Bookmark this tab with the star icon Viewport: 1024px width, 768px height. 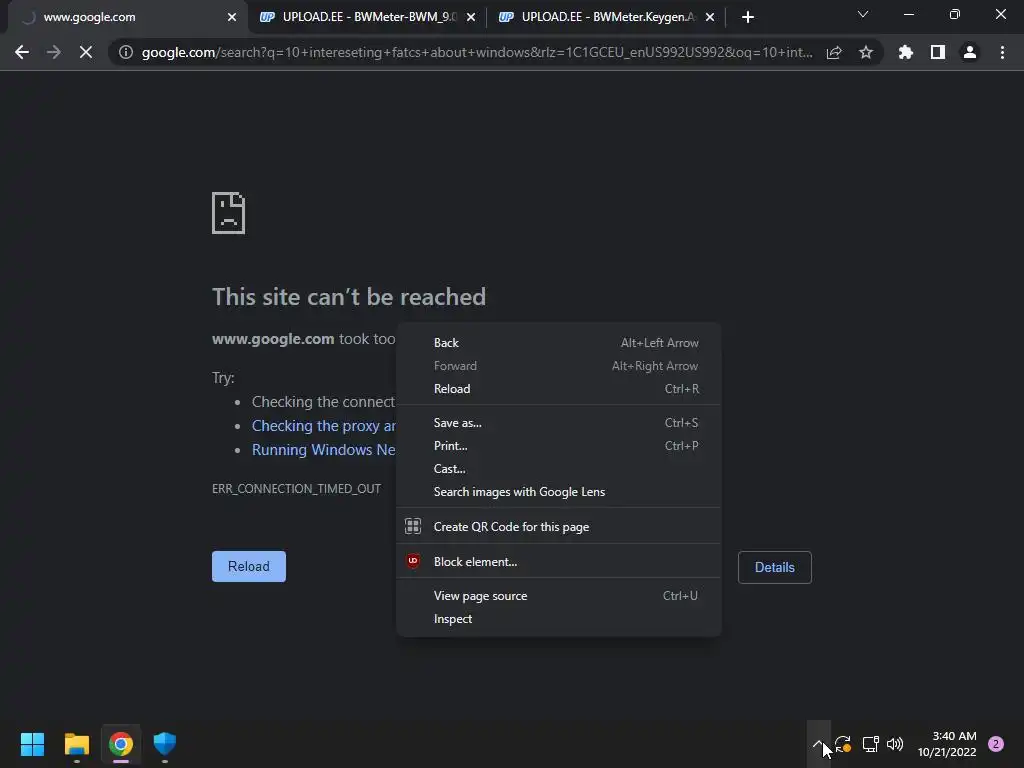point(866,52)
